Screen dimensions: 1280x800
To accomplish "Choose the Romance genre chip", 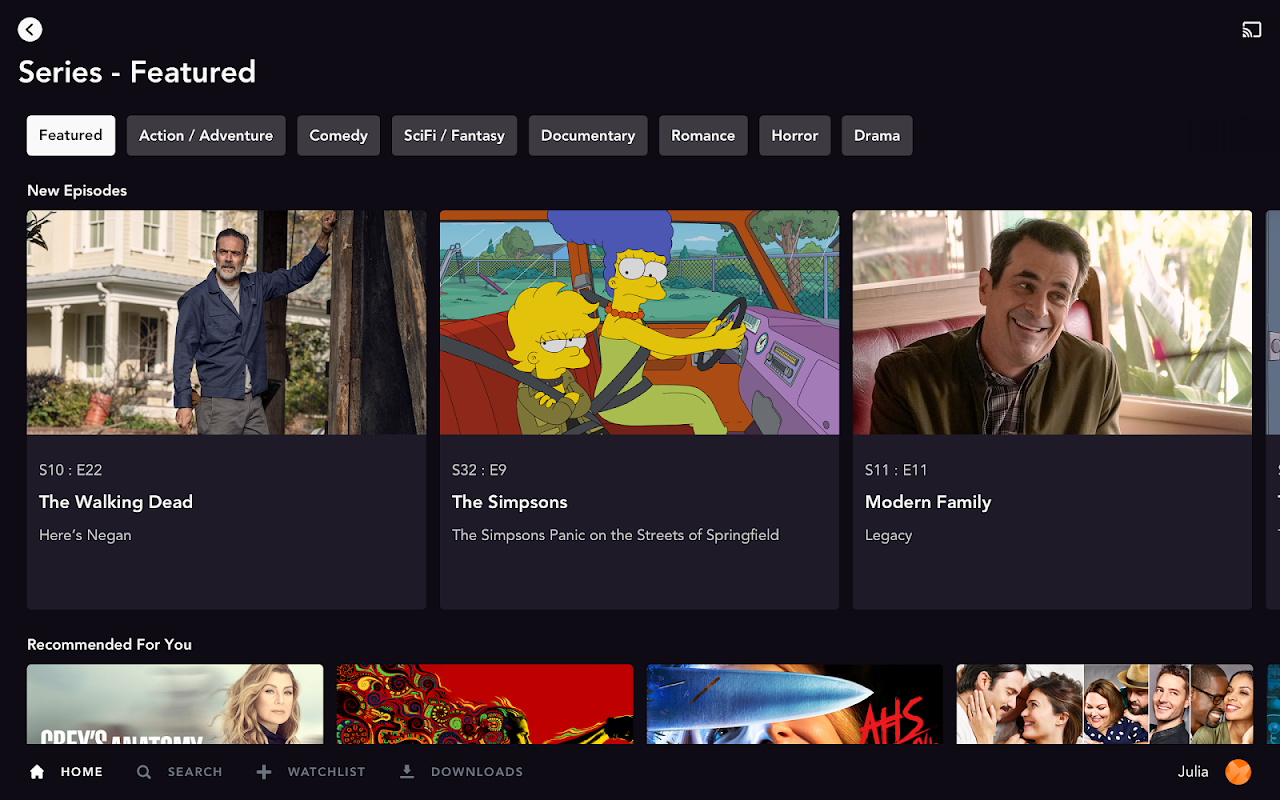I will (703, 135).
